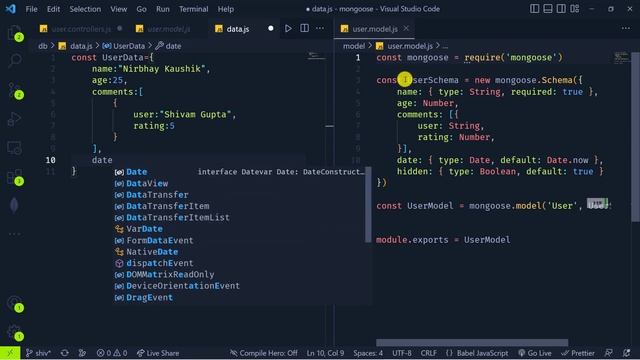This screenshot has height=360, width=640.
Task: Select DragEvent suggestion
Action: tap(239, 298)
